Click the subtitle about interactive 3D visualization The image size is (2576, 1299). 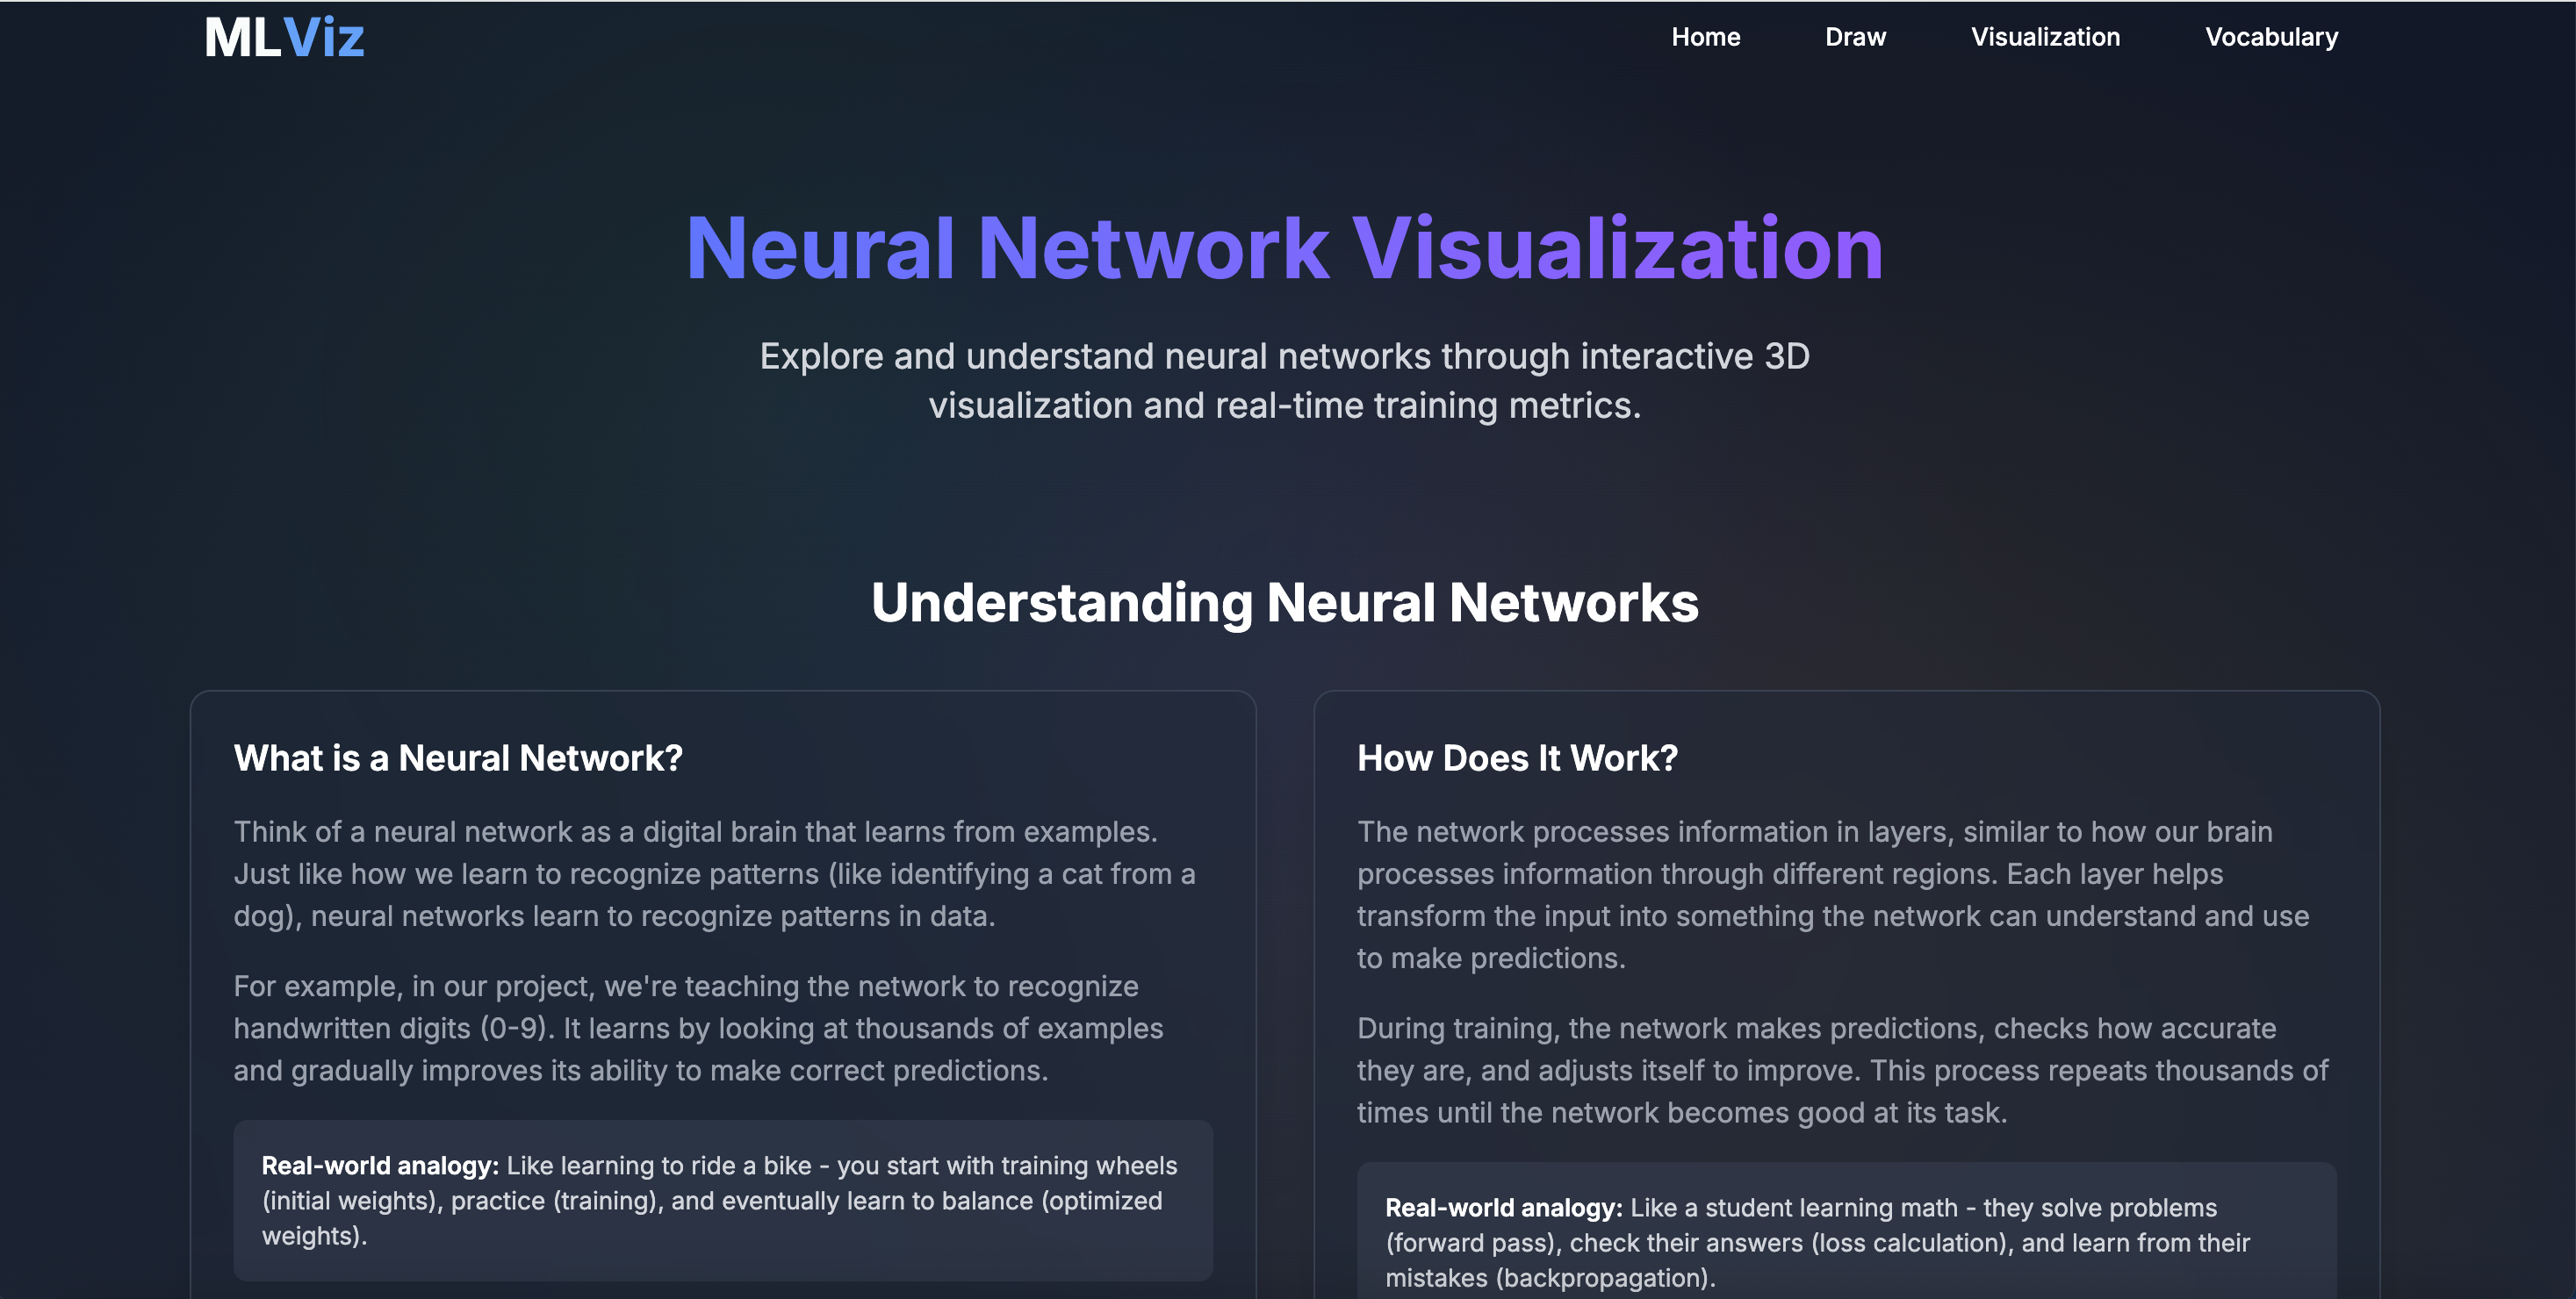tap(1286, 380)
